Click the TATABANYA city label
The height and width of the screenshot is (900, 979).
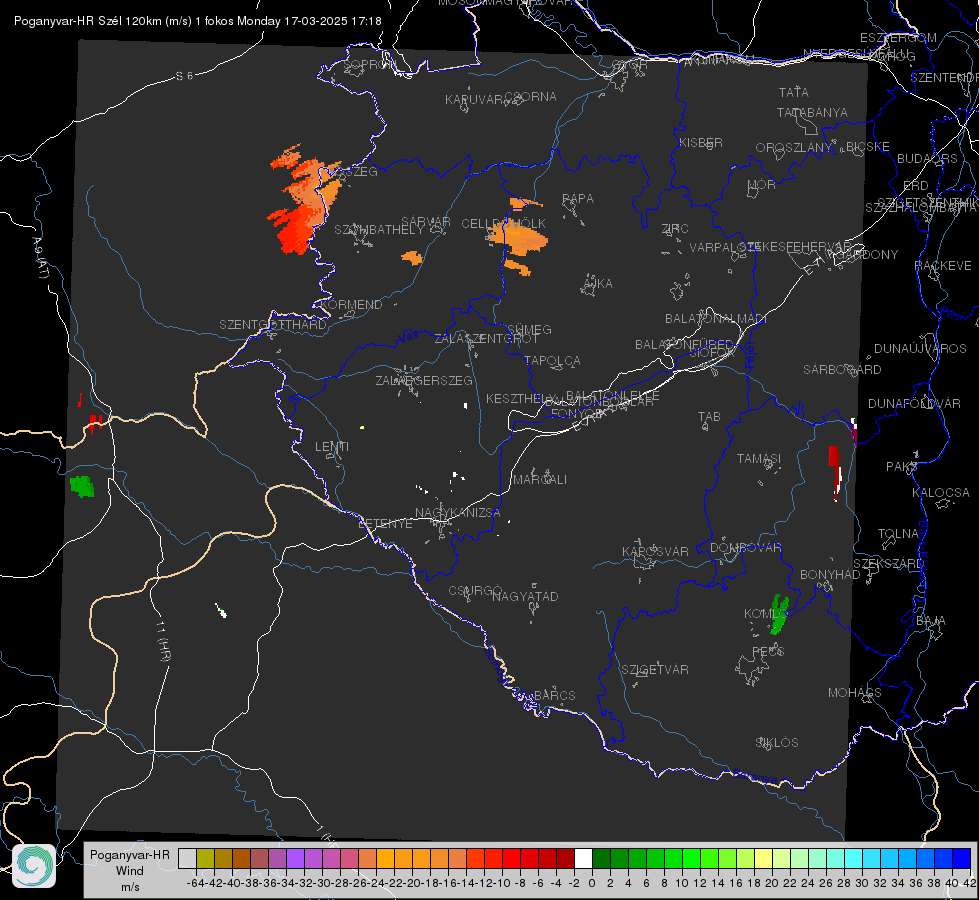pos(812,112)
